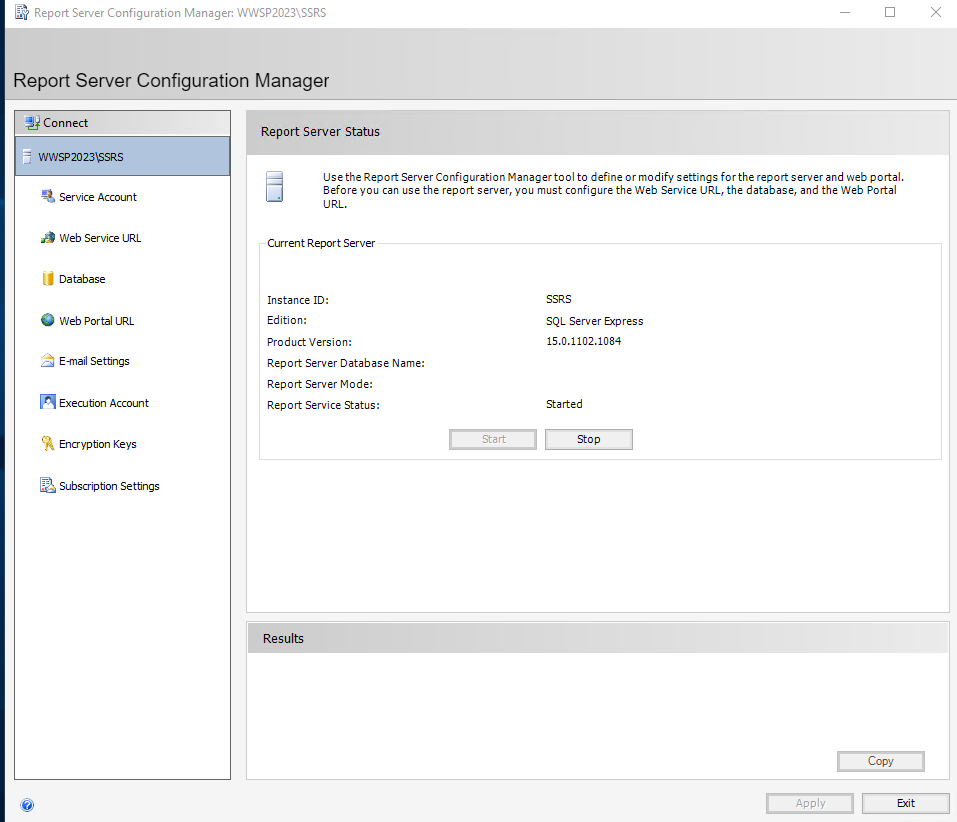Screen dimensions: 957x822
Task: Exit the configuration manager
Action: [x=906, y=803]
